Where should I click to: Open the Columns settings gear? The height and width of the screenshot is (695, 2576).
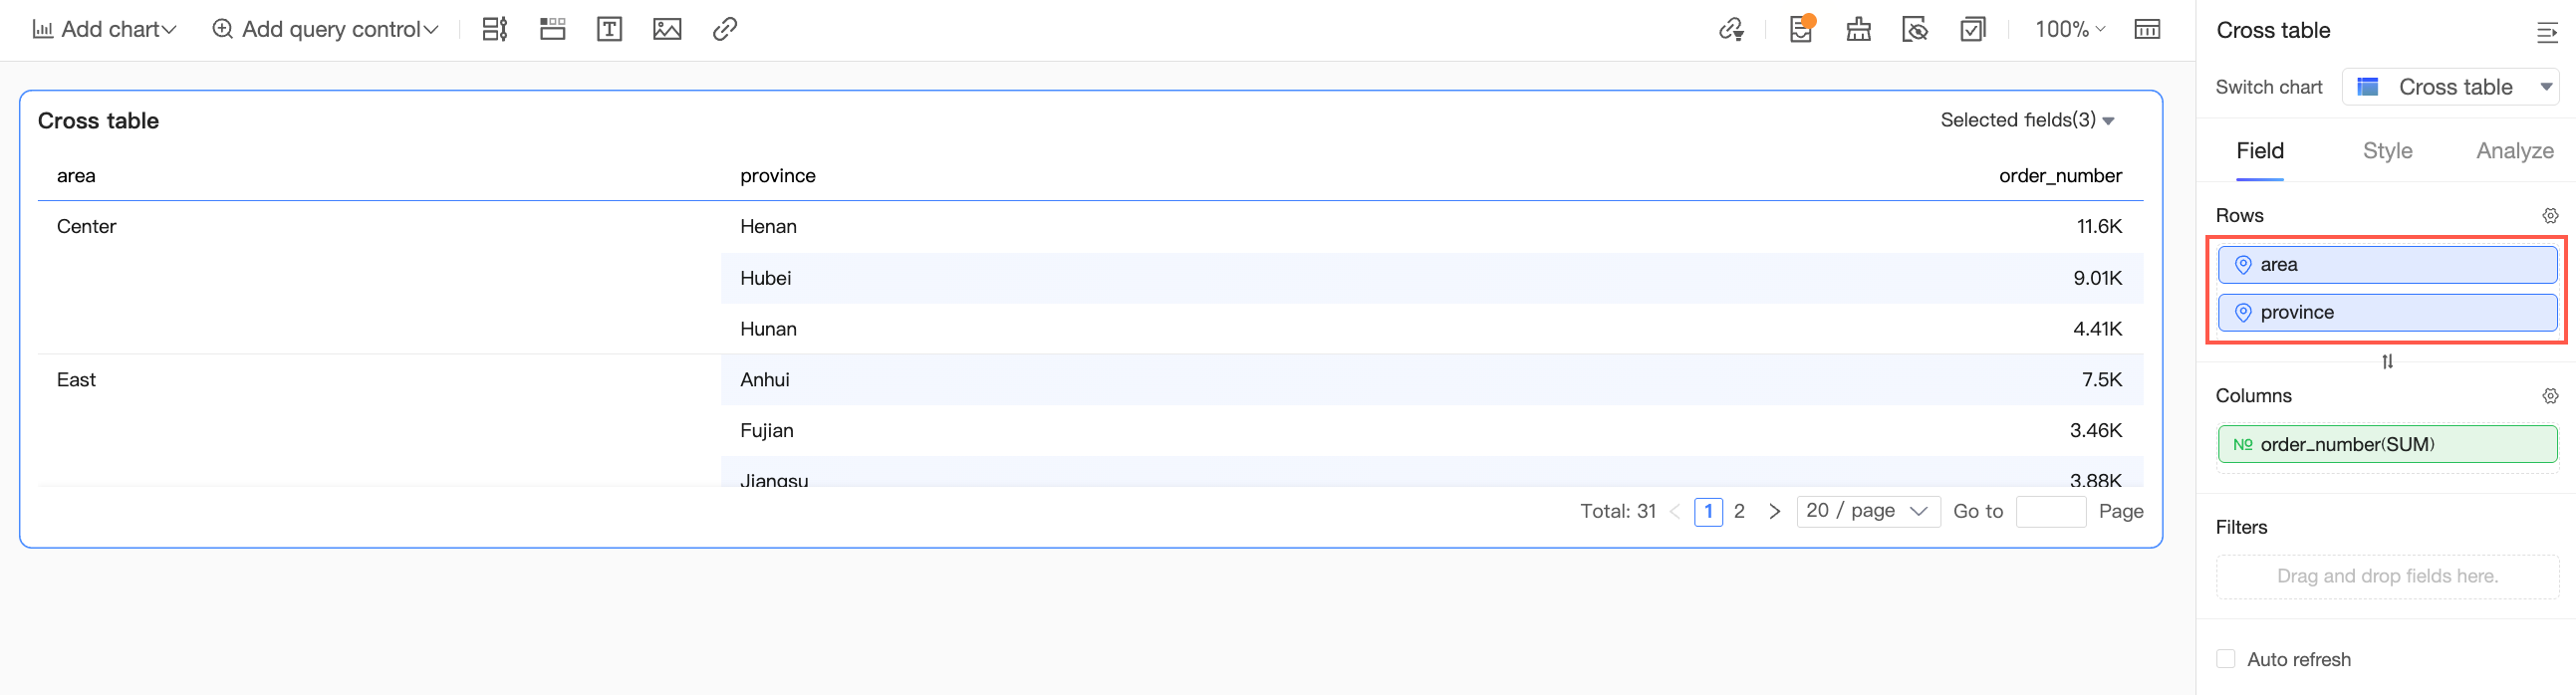pyautogui.click(x=2550, y=396)
